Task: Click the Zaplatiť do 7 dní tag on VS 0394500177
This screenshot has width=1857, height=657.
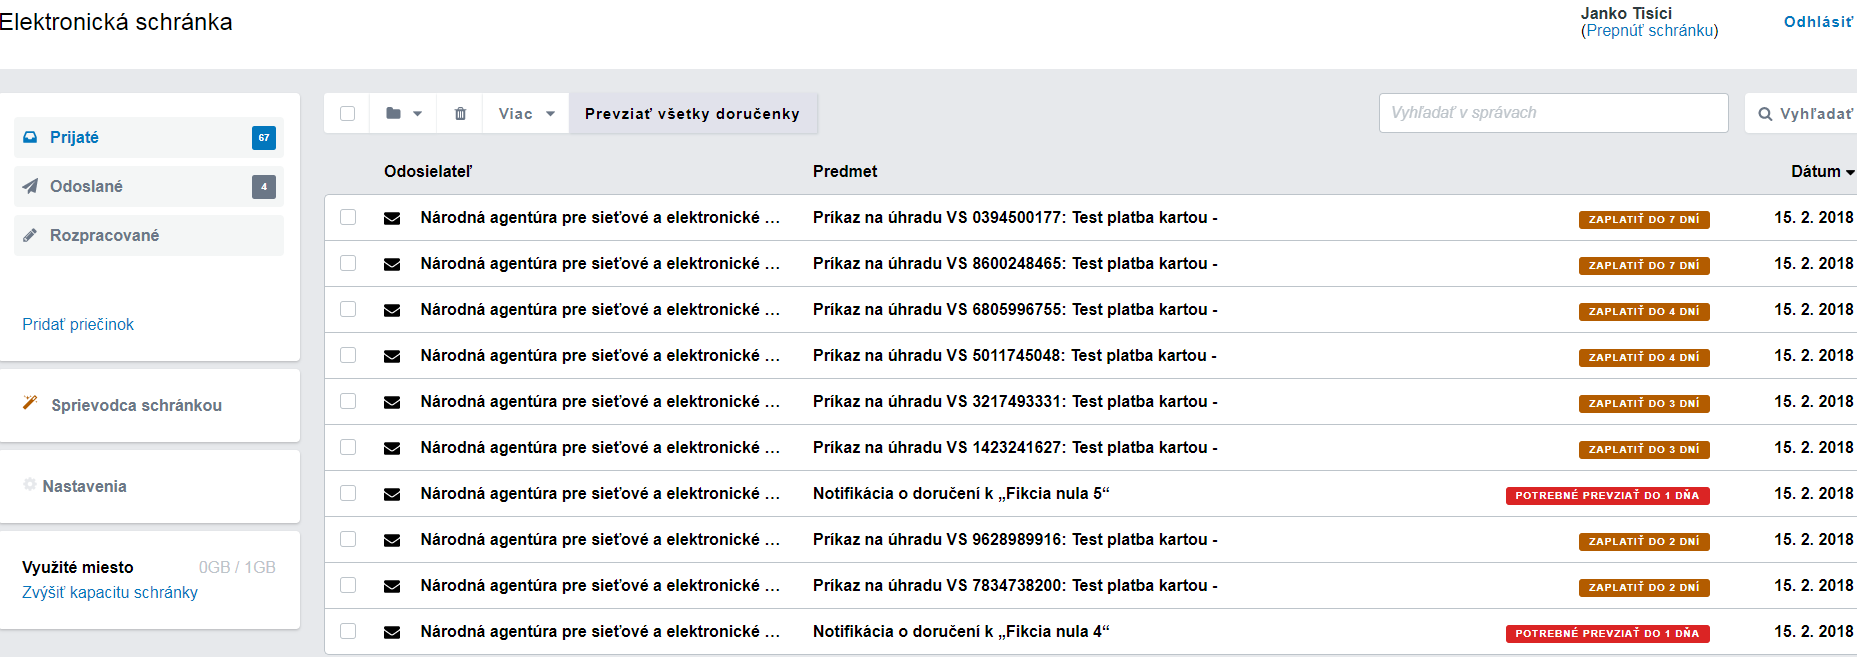Action: tap(1644, 219)
